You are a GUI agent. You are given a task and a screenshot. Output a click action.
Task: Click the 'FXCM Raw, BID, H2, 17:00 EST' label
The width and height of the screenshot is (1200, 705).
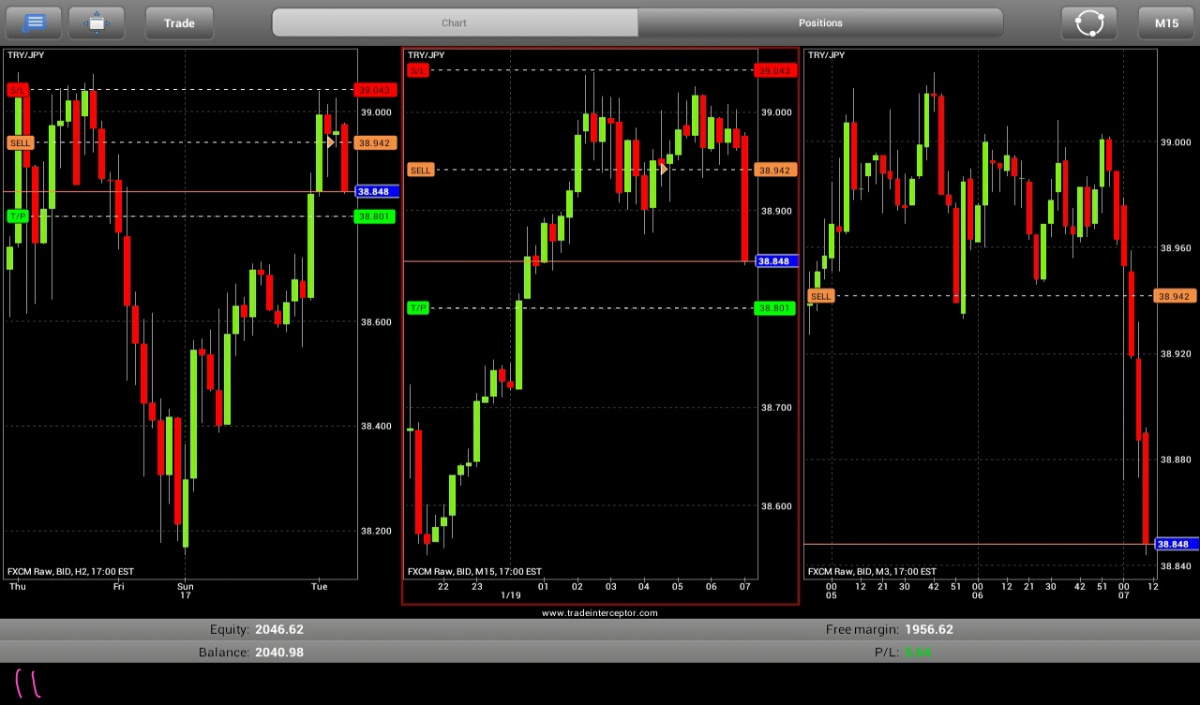(x=71, y=572)
